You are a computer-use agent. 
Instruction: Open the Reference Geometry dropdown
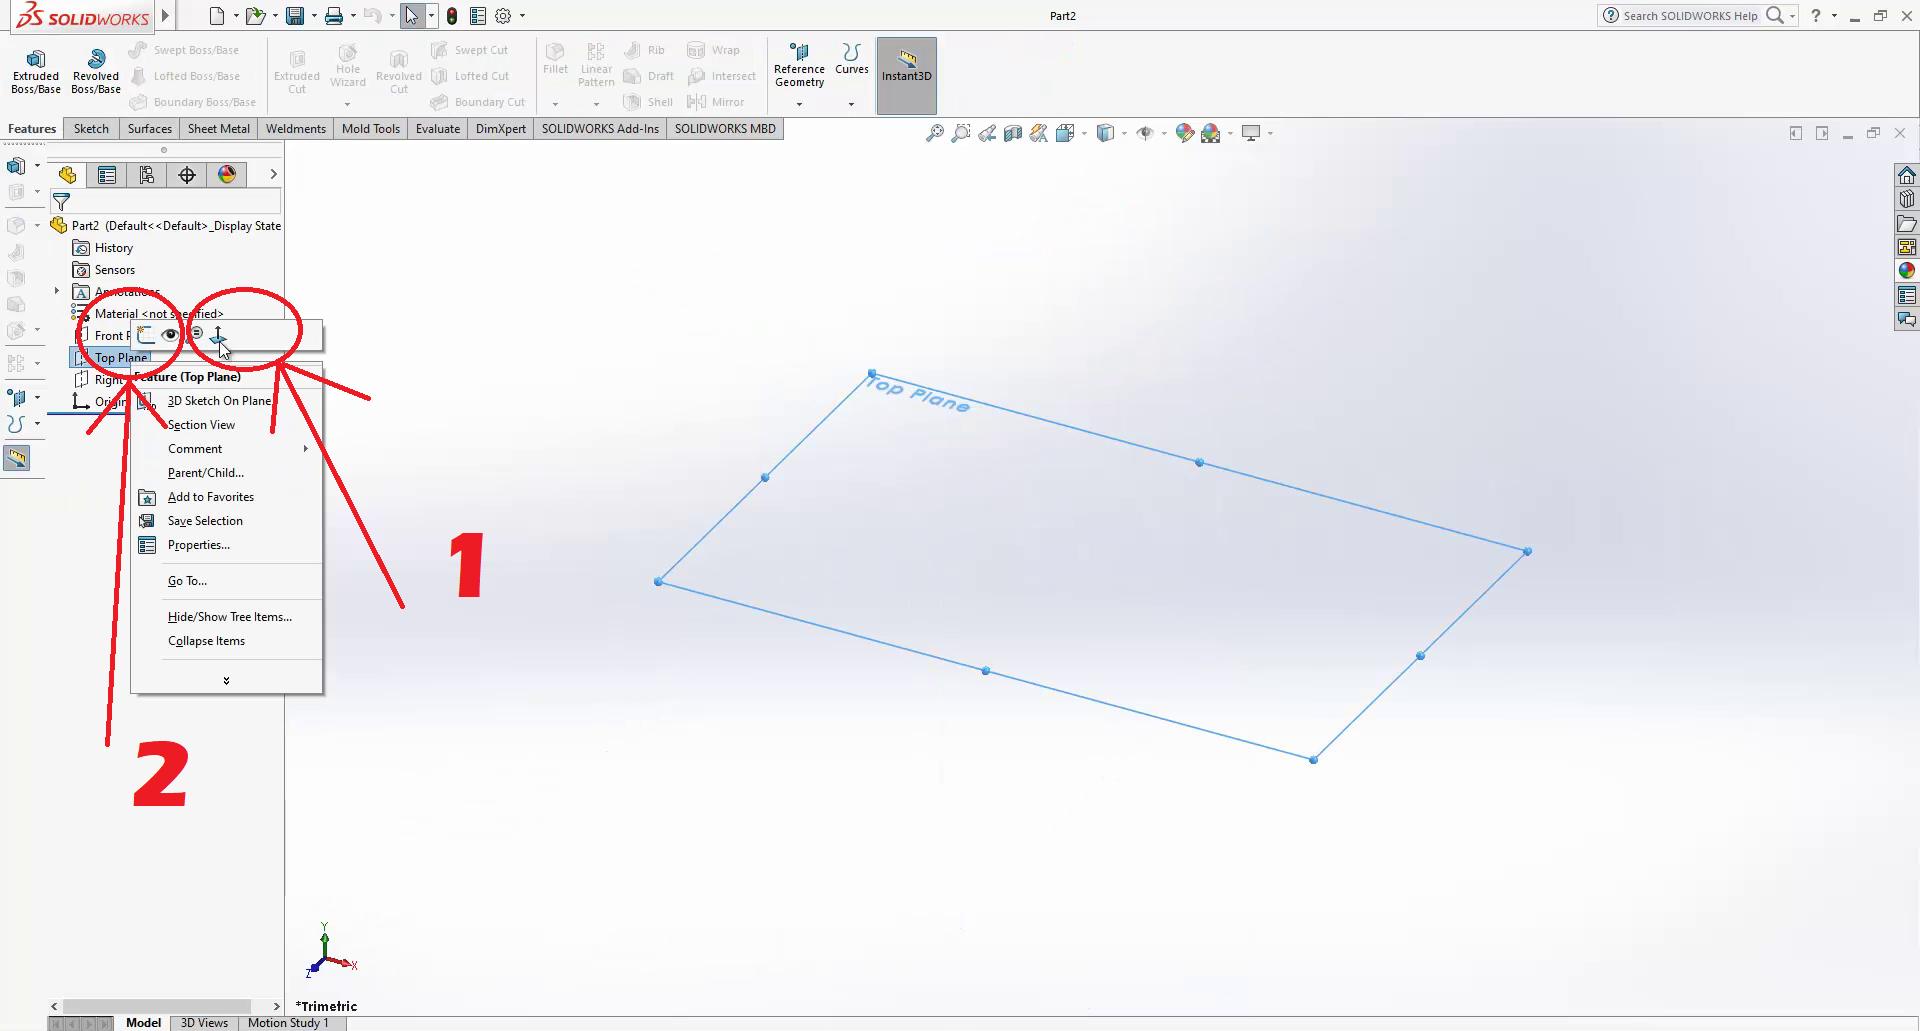tap(799, 104)
